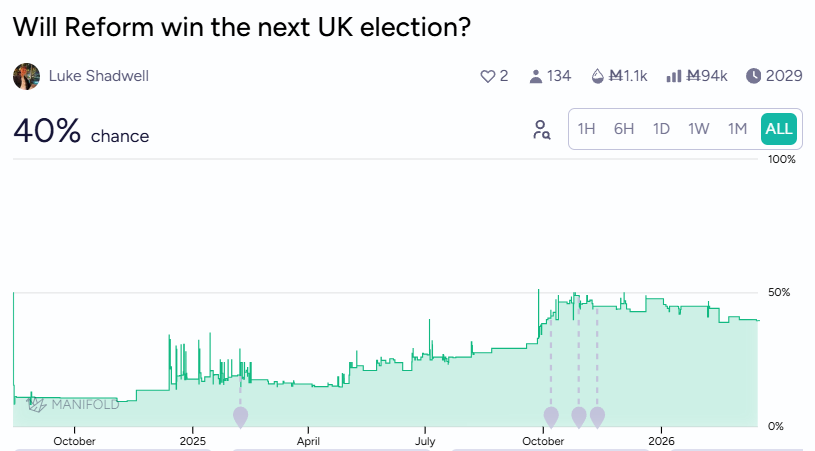Click the rightmost marker pin on chart
Image resolution: width=815 pixels, height=451 pixels.
597,416
